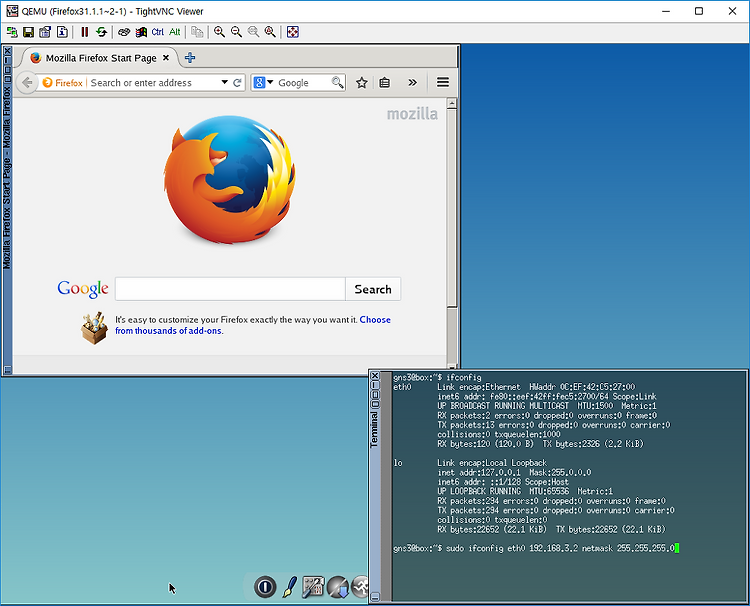
Task: Click the Transfer files icon in the toolbar
Action: (197, 32)
